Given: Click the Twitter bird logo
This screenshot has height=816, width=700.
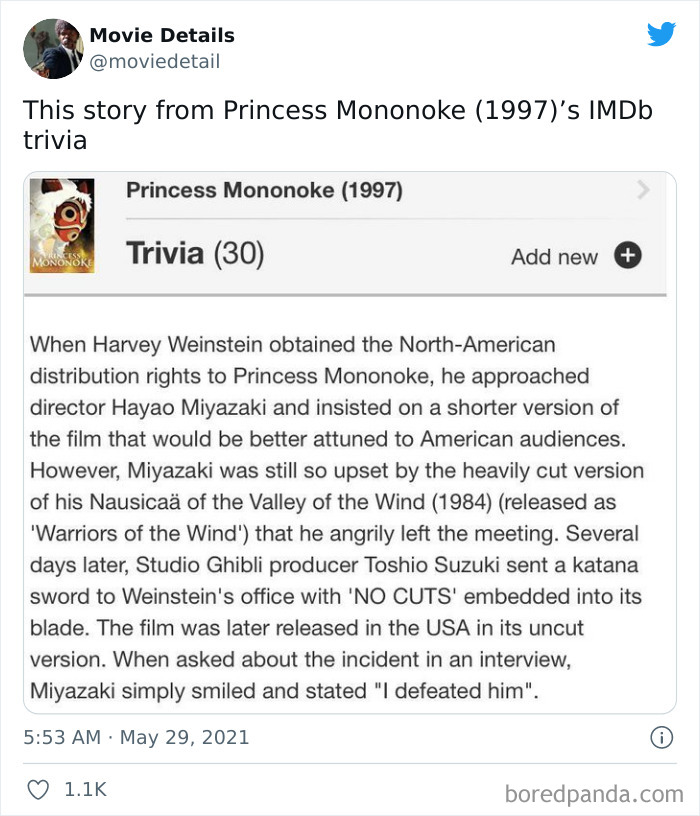Looking at the screenshot, I should tap(662, 32).
